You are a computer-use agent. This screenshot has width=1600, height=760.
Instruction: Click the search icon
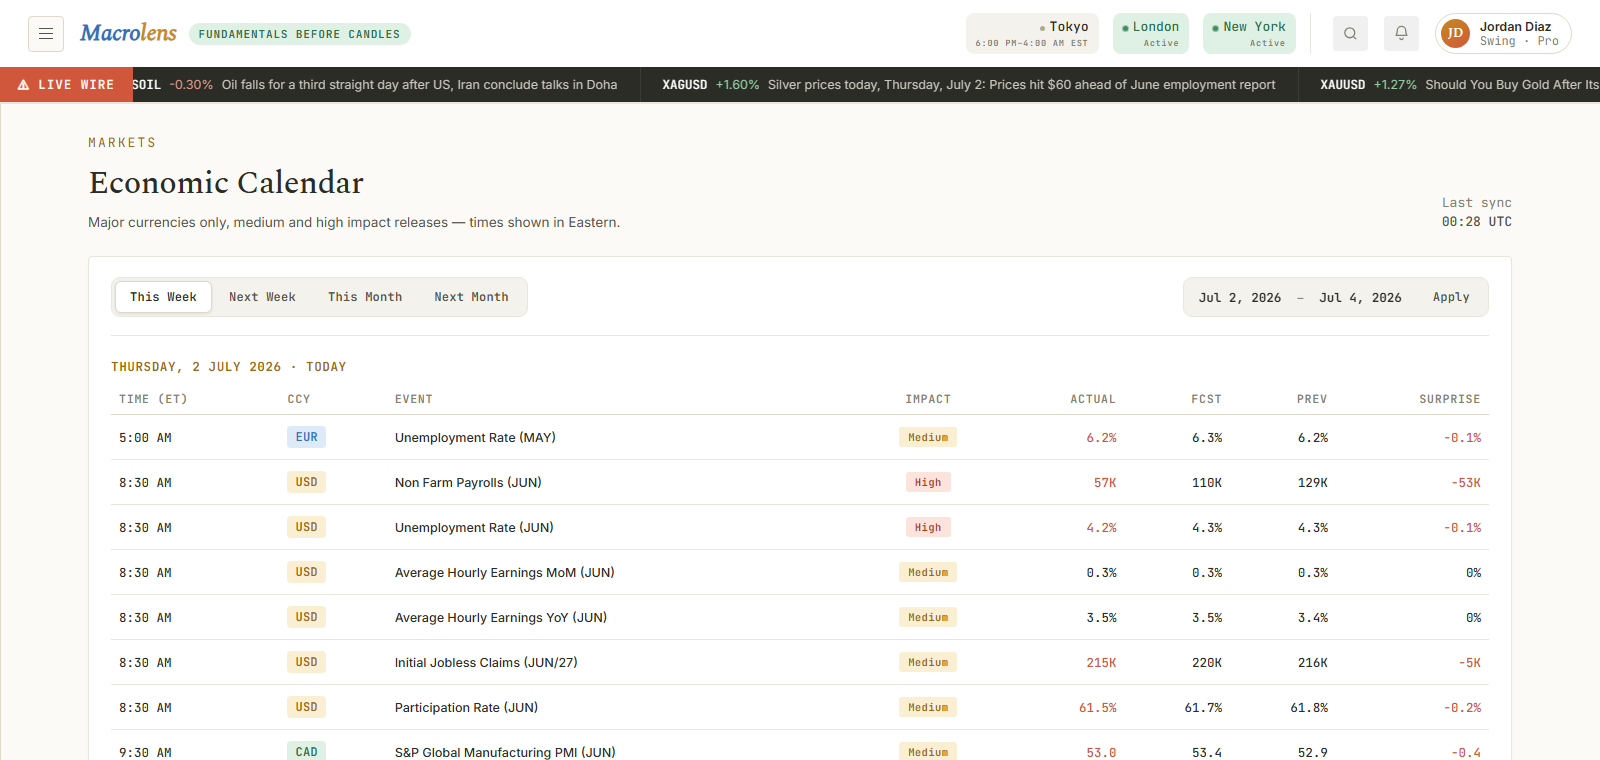tap(1350, 34)
